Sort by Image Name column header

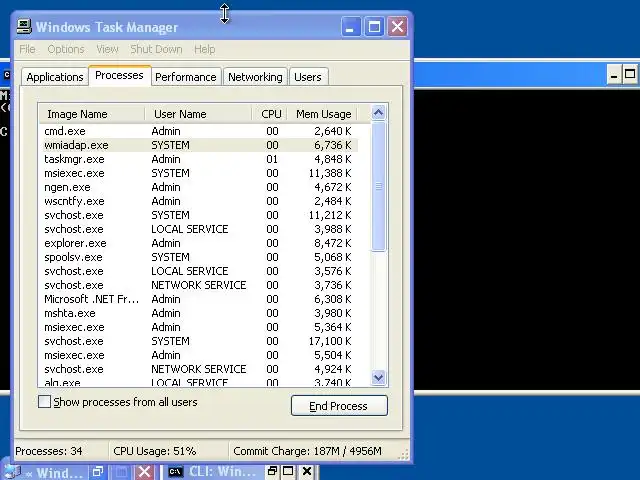pyautogui.click(x=92, y=114)
